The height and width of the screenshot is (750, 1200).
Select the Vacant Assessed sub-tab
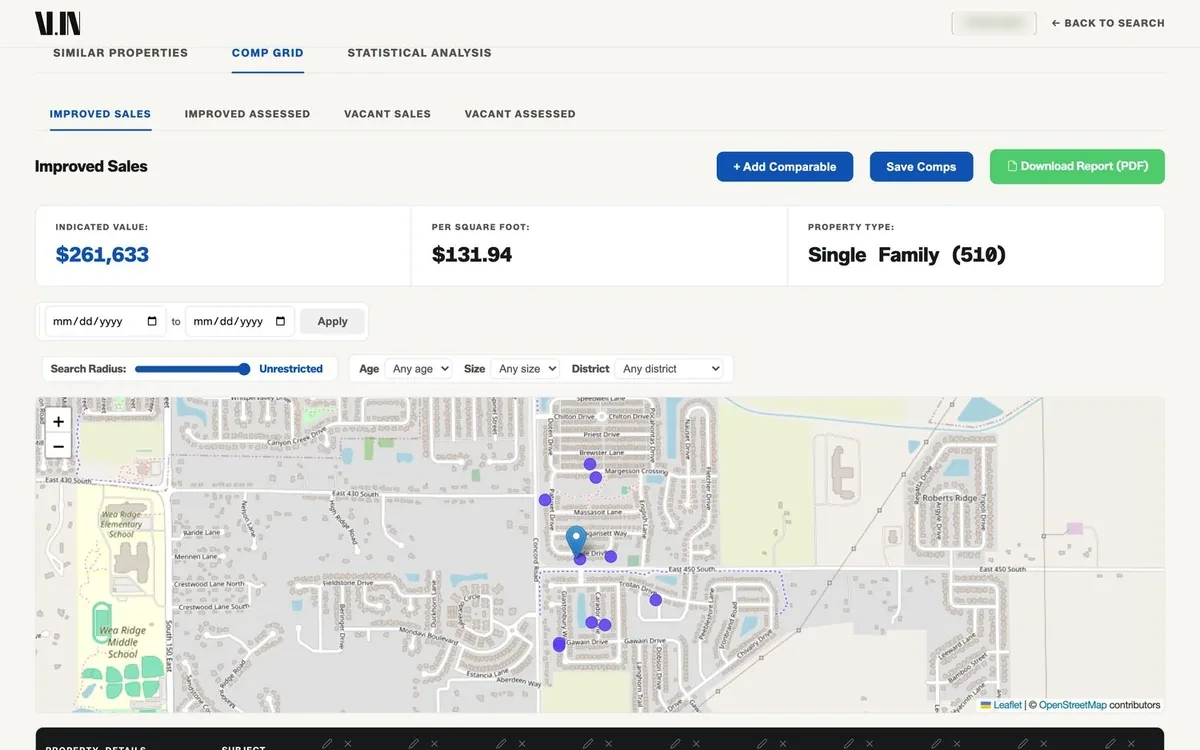(520, 114)
